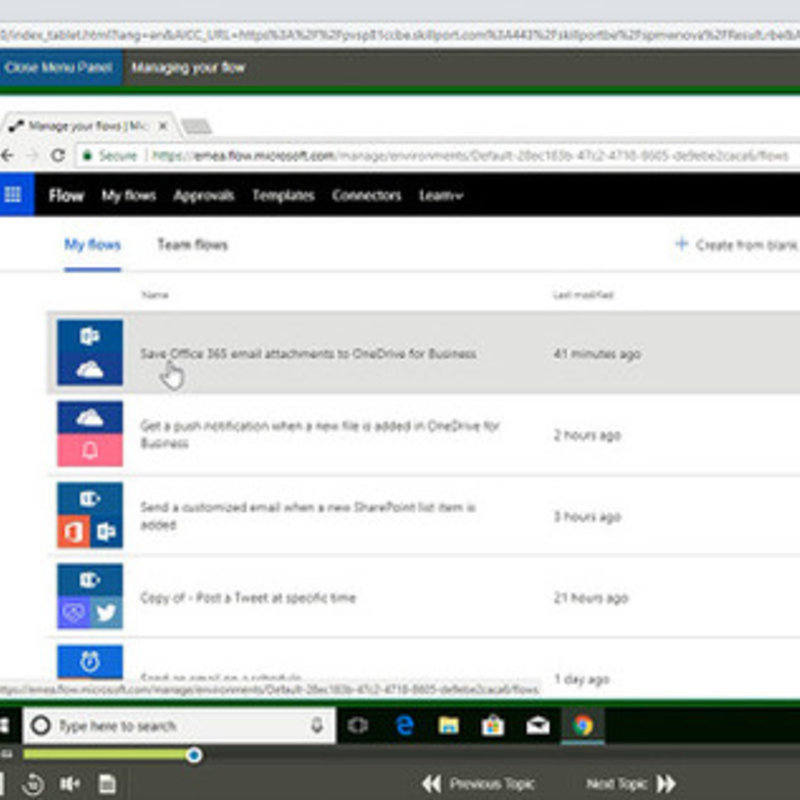Select the My flows tab
800x800 pixels.
92,245
